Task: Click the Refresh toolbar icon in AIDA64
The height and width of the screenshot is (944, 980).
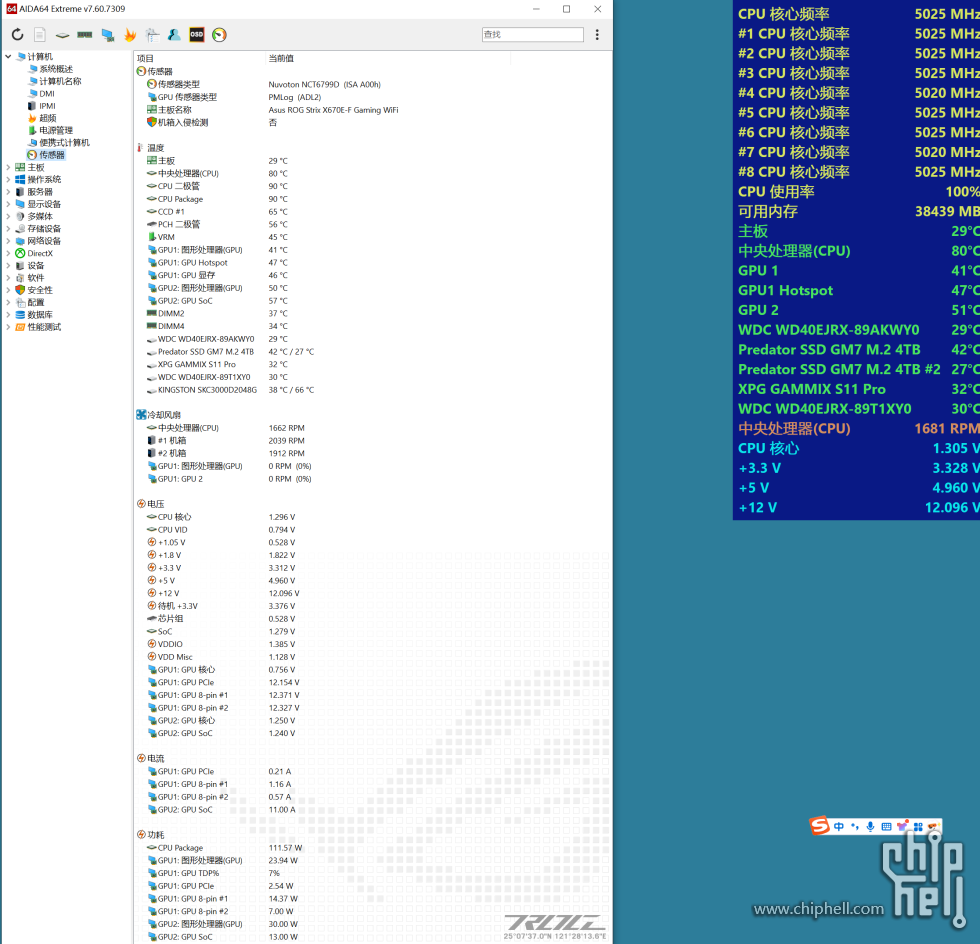Action: [x=18, y=35]
